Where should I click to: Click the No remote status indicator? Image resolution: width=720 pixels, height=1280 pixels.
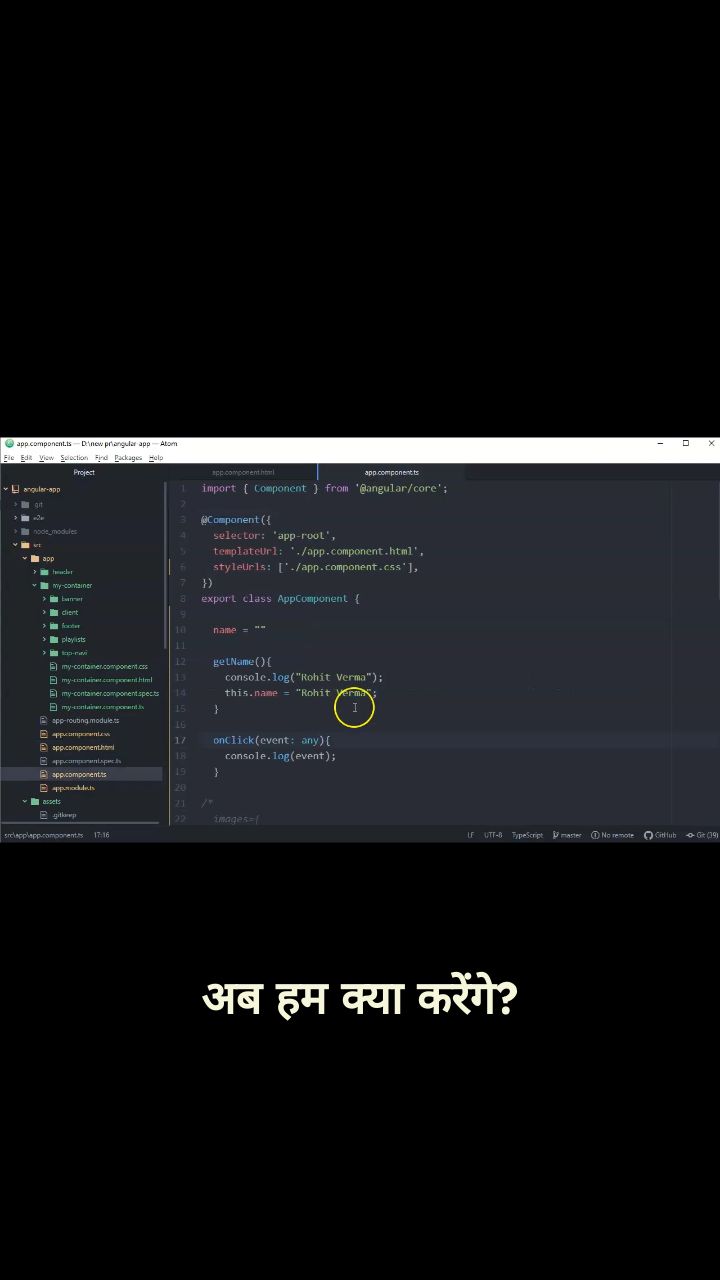612,835
